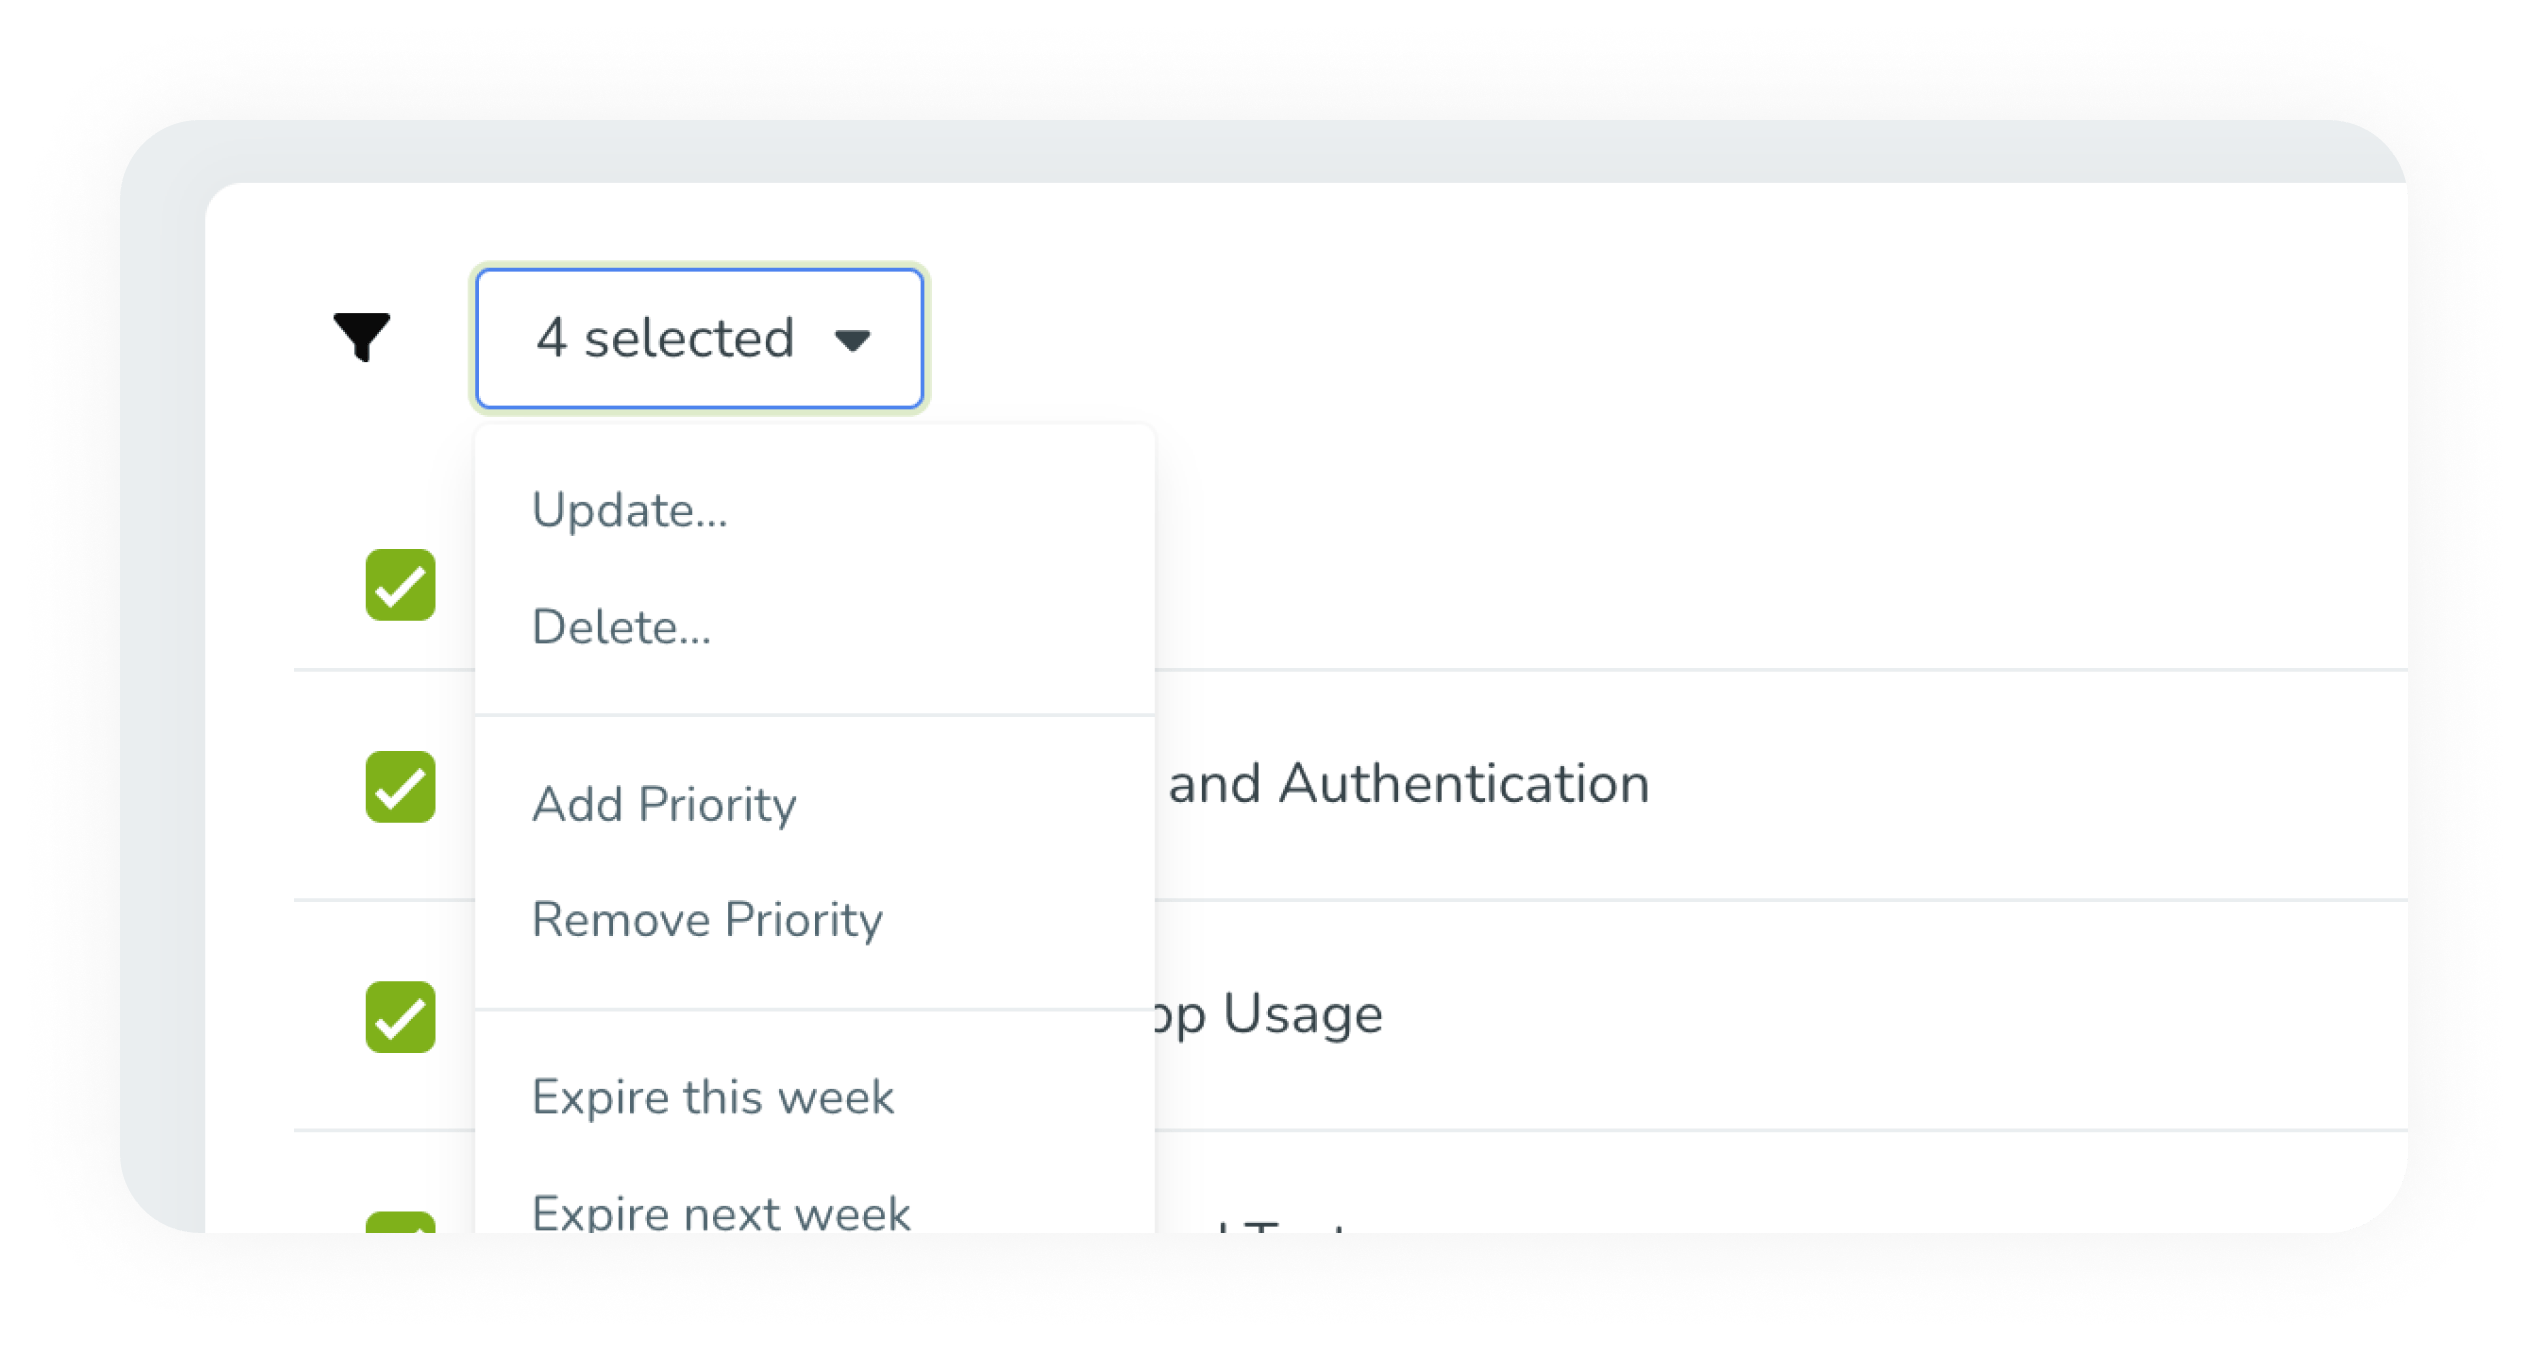Toggle the partially visible bottom checkbox
The height and width of the screenshot is (1353, 2528).
pyautogui.click(x=400, y=1222)
